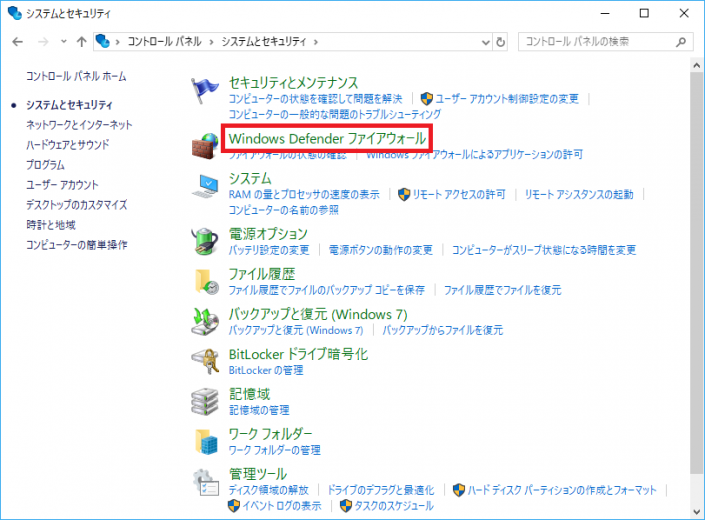Image resolution: width=705 pixels, height=520 pixels.
Task: Open the 電源オプション heading link
Action: 268,234
